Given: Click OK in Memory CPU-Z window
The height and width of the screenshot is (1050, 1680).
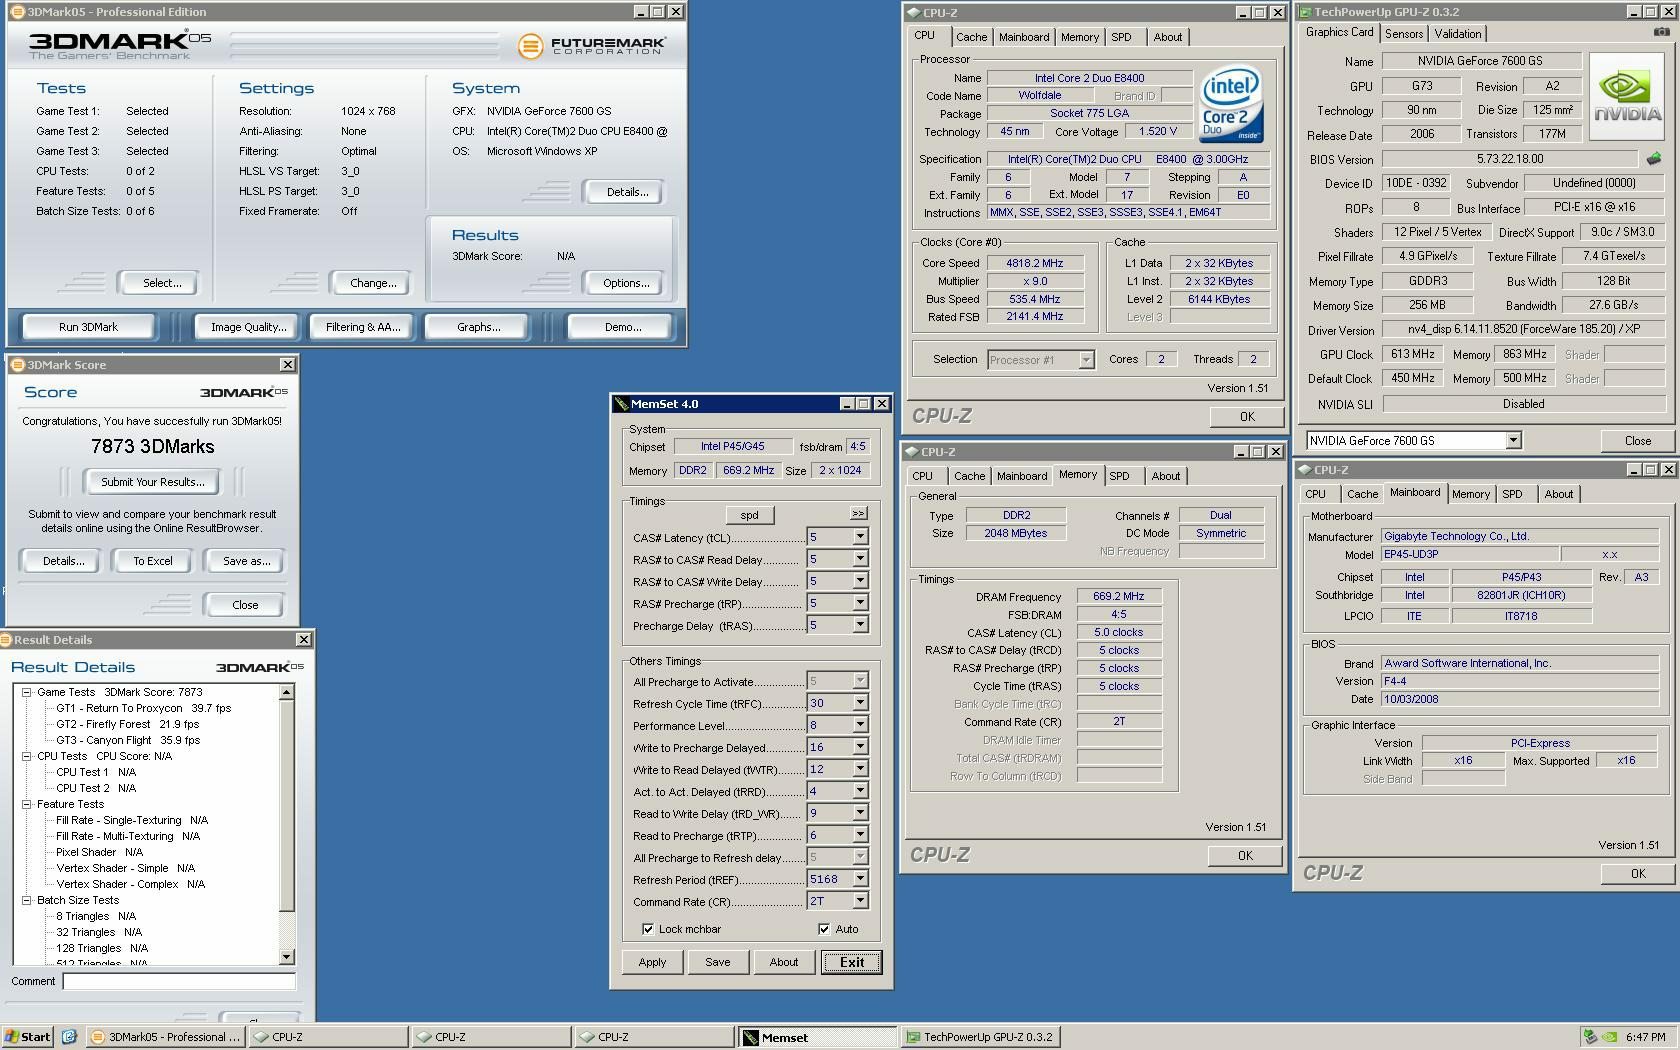Looking at the screenshot, I should [1245, 855].
